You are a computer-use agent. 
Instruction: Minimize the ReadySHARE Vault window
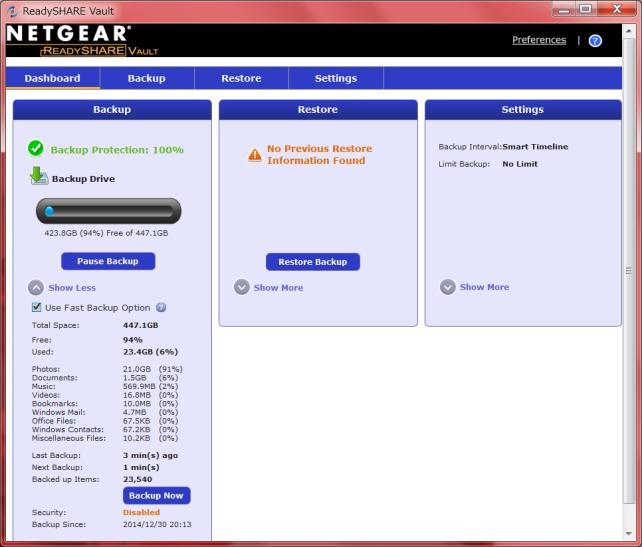click(564, 9)
